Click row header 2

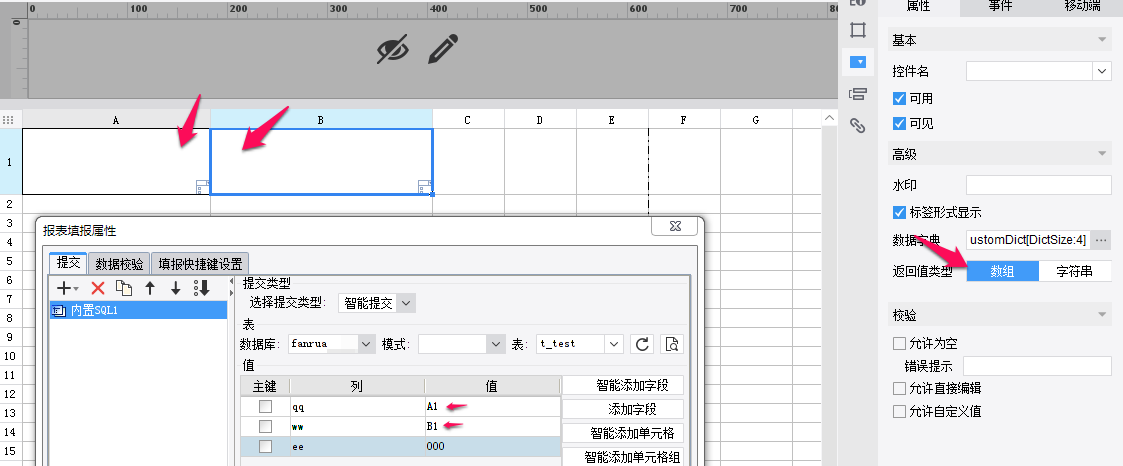click(10, 204)
